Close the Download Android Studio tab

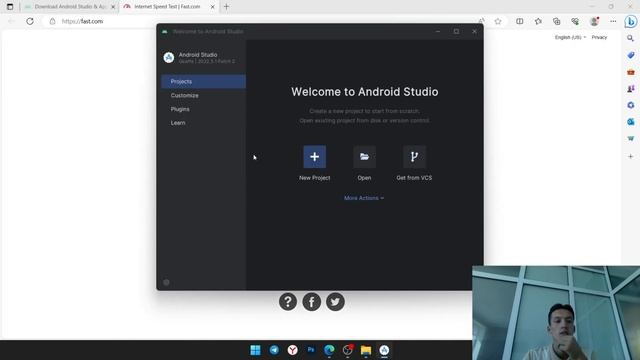(x=113, y=7)
